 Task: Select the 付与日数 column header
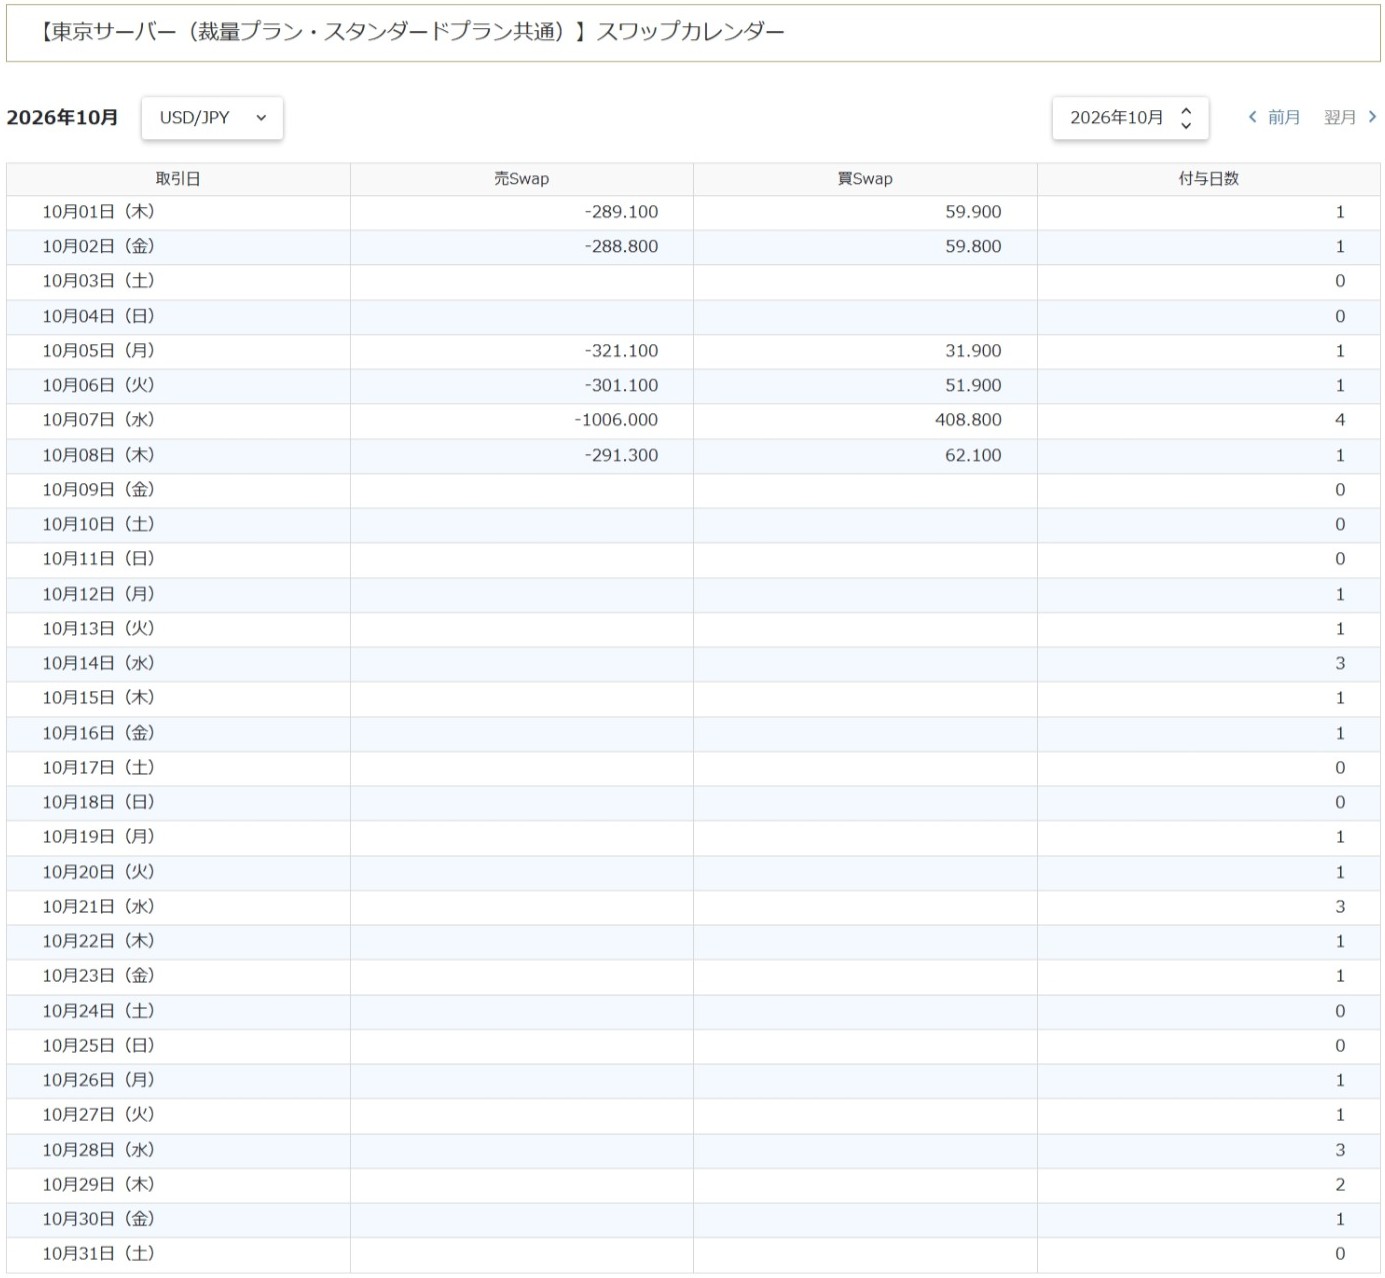[1208, 179]
